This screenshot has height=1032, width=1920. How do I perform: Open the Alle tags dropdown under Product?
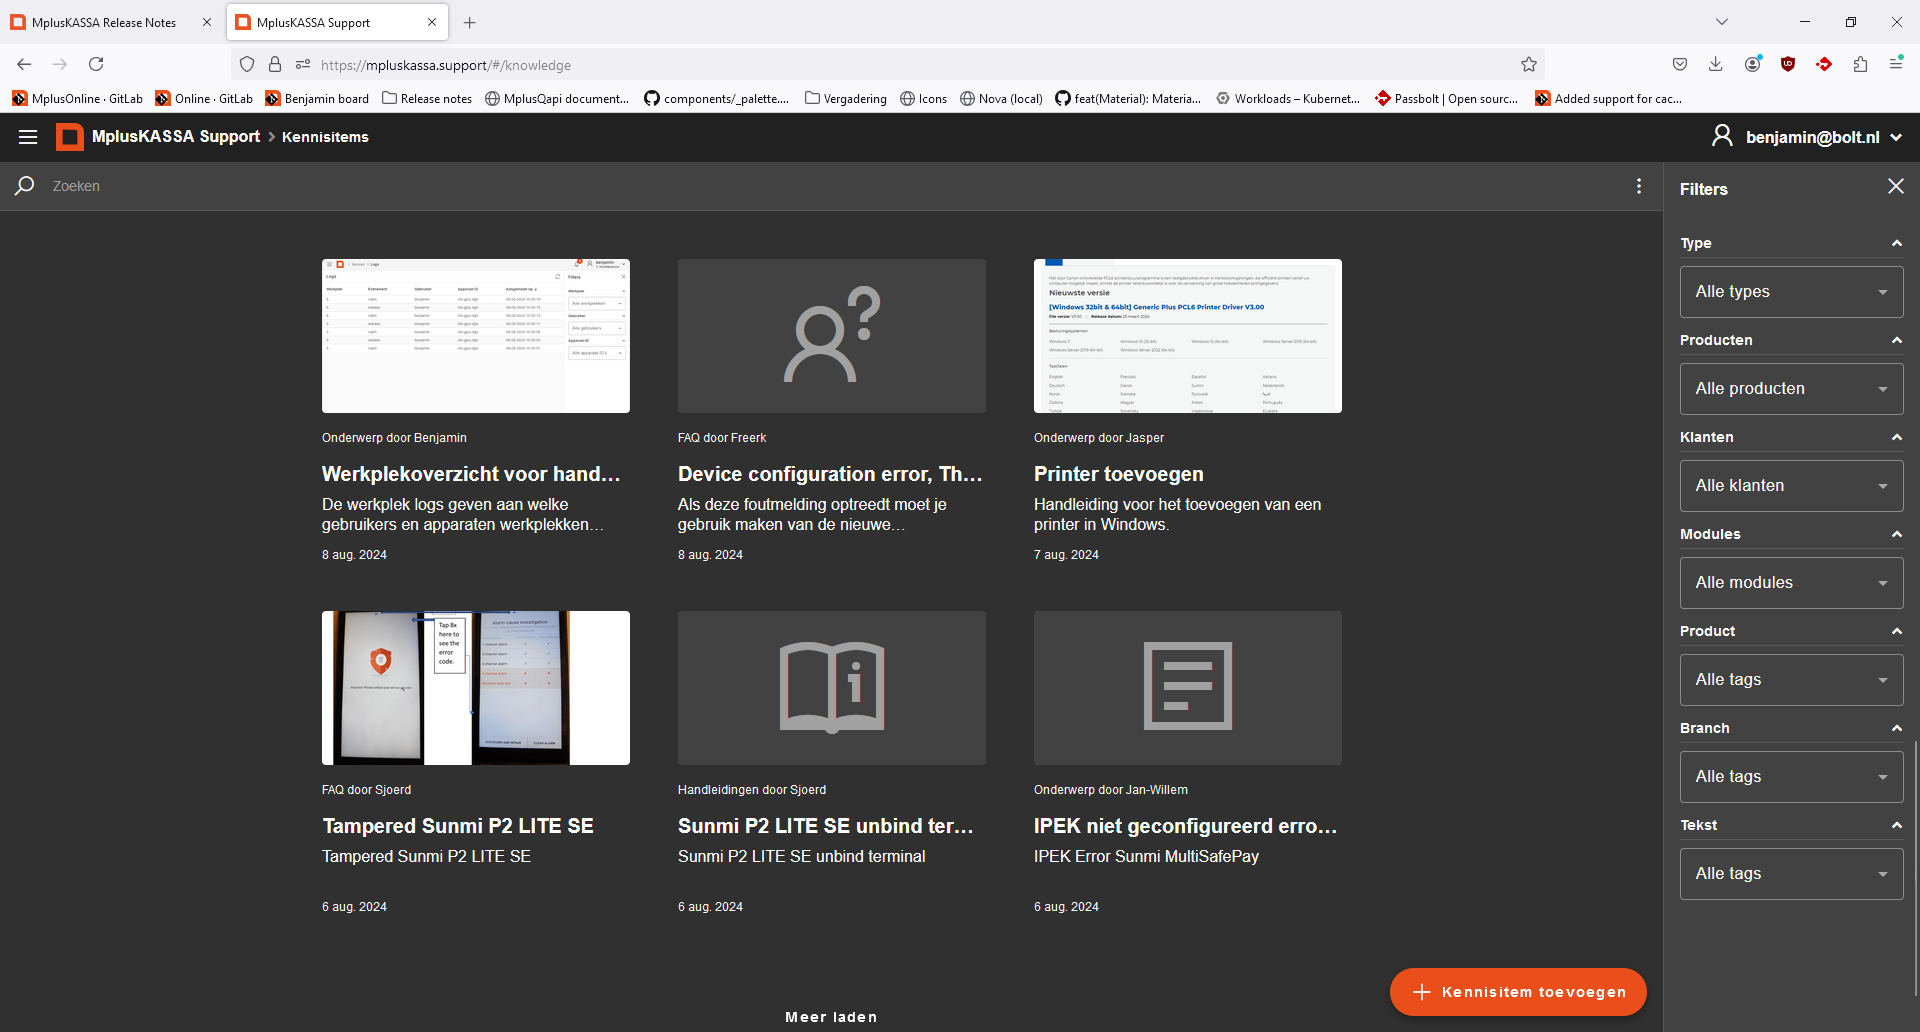[x=1791, y=680]
